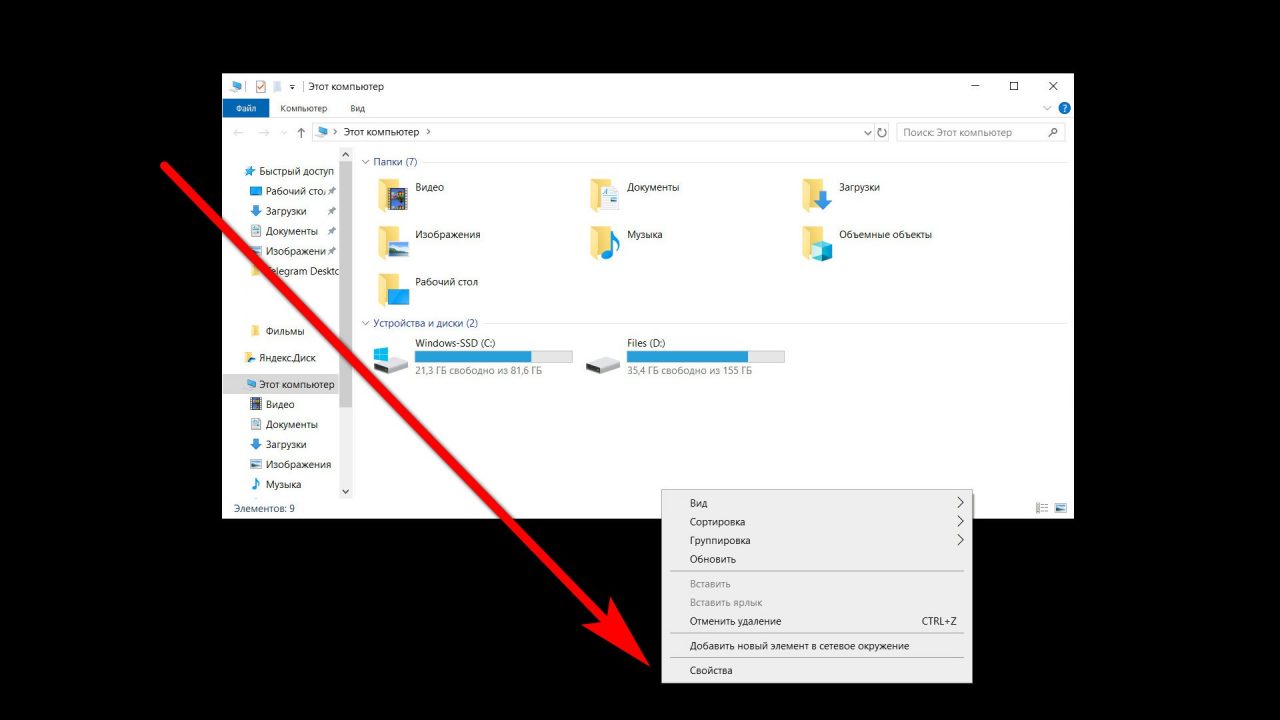Select the Изображения folder icon in main pane
This screenshot has height=720, width=1280.
394,242
